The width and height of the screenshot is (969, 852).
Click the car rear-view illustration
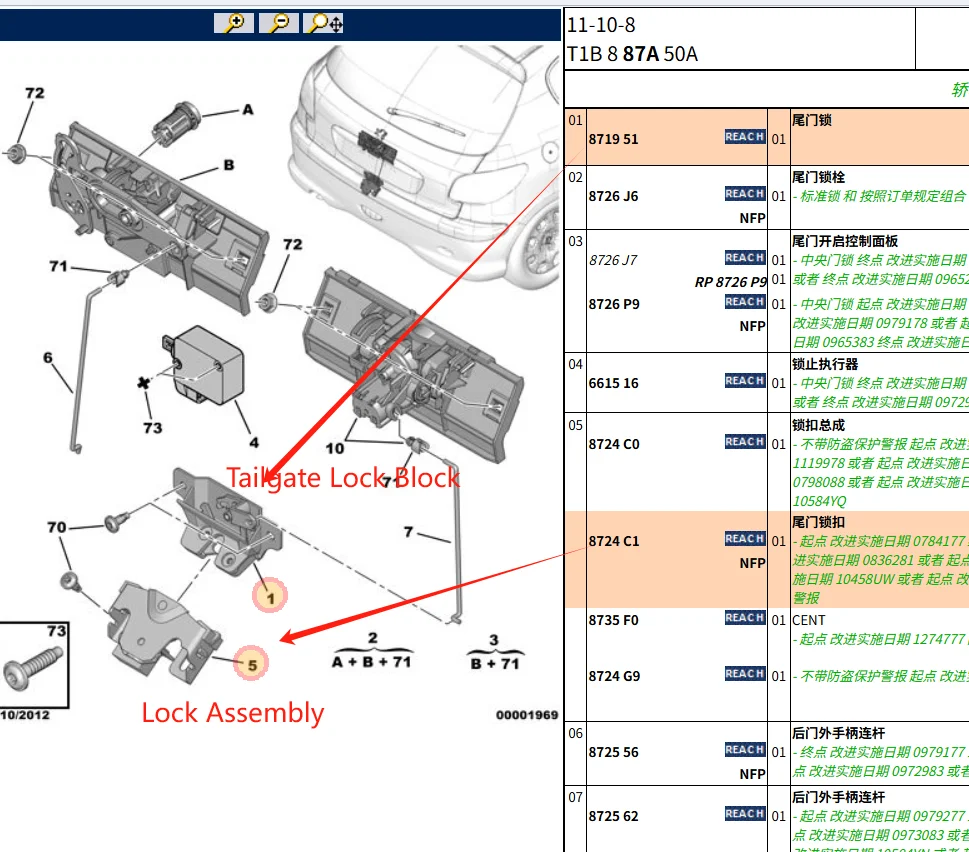[426, 167]
